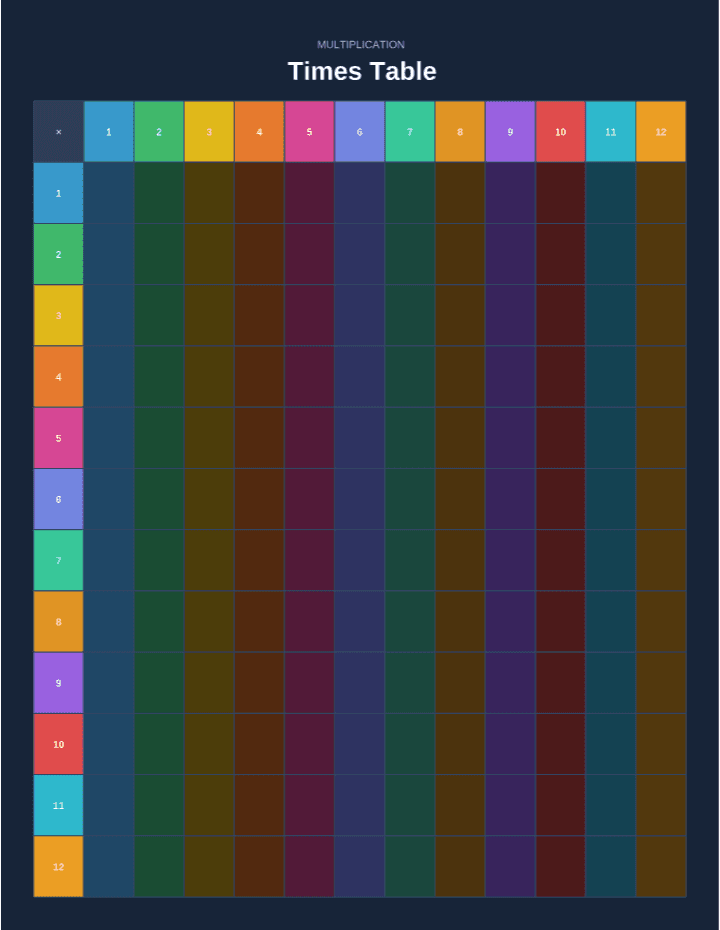Select the red column header 10
This screenshot has width=720, height=930.
pos(560,132)
